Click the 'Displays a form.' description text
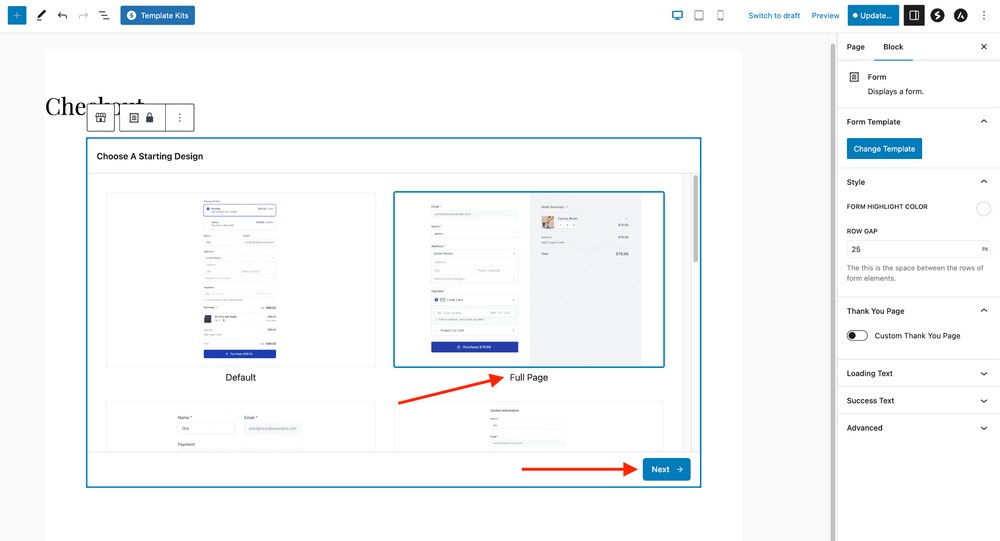The image size is (1000, 541). 895,91
